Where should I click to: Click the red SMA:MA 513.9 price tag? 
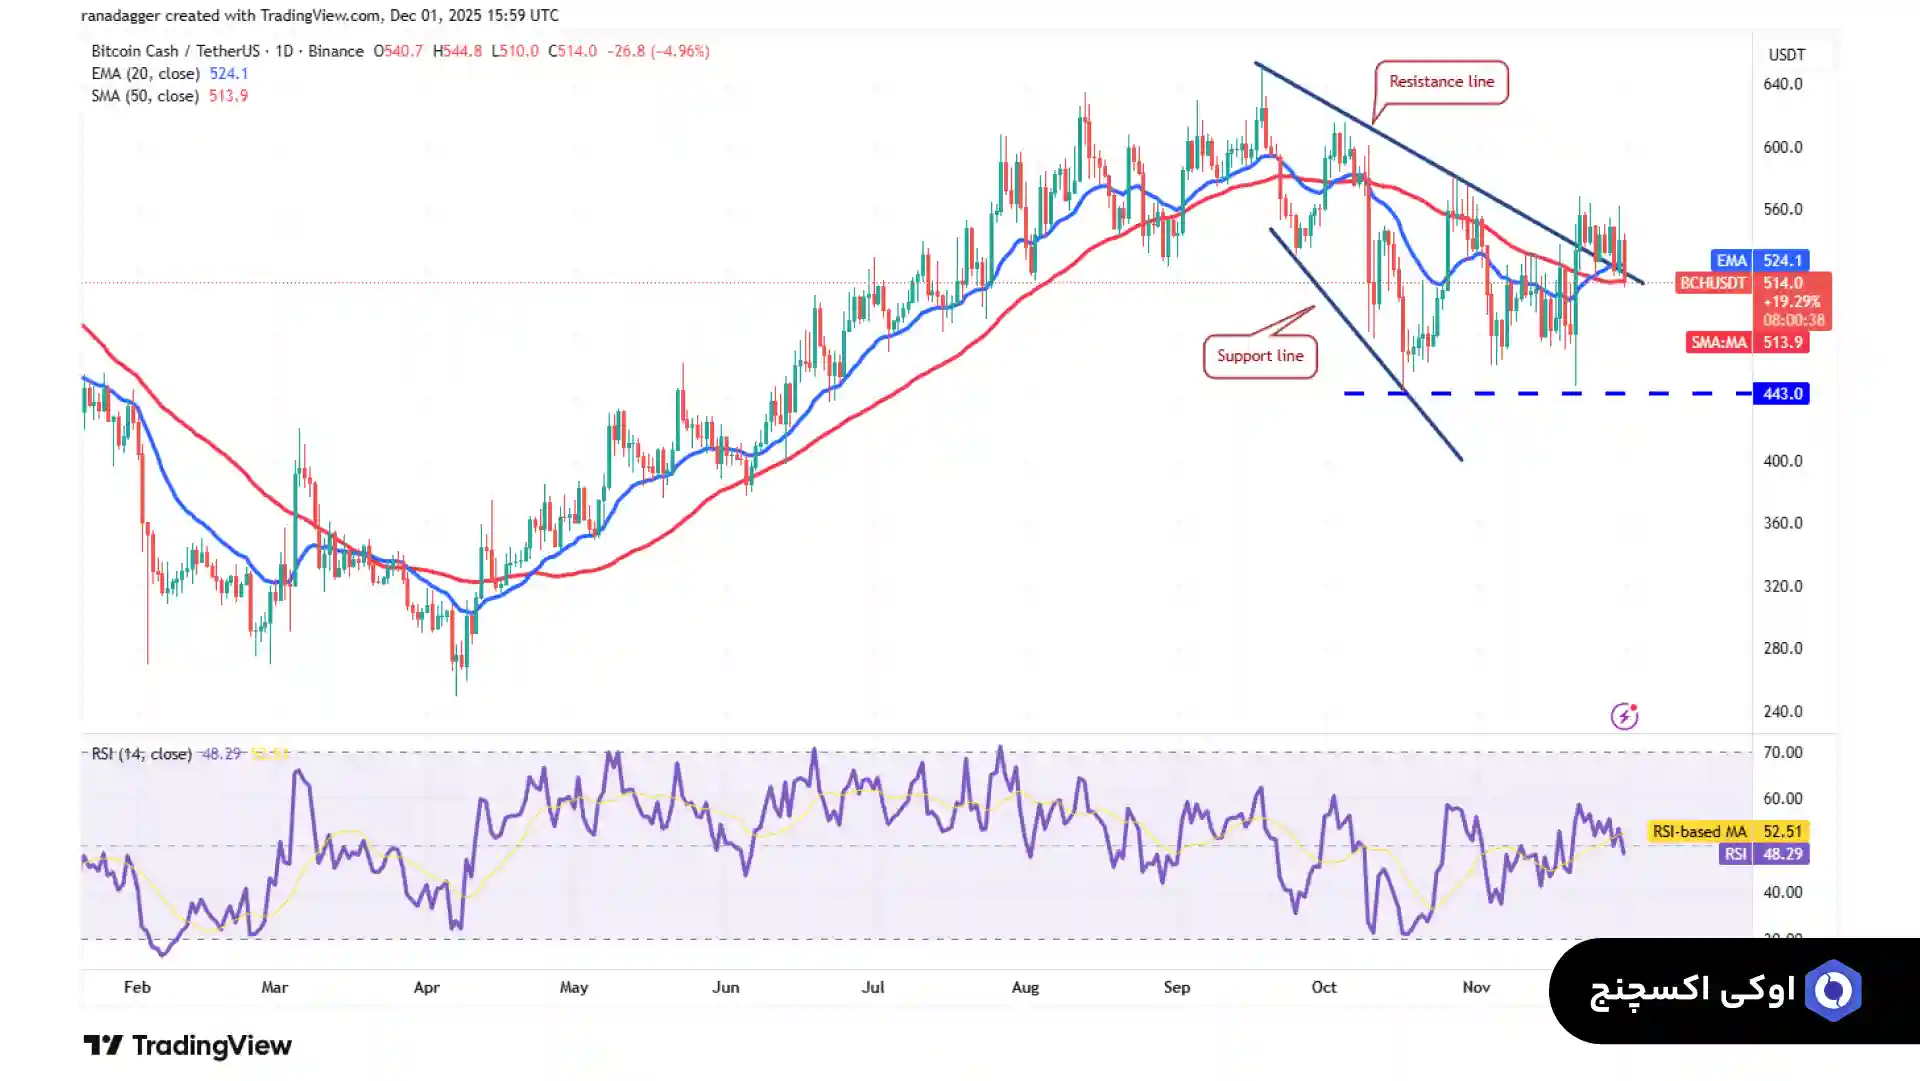tap(1747, 342)
